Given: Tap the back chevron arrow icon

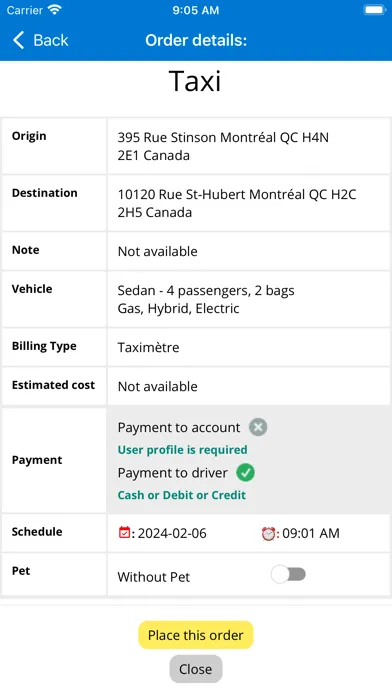Looking at the screenshot, I should (19, 40).
